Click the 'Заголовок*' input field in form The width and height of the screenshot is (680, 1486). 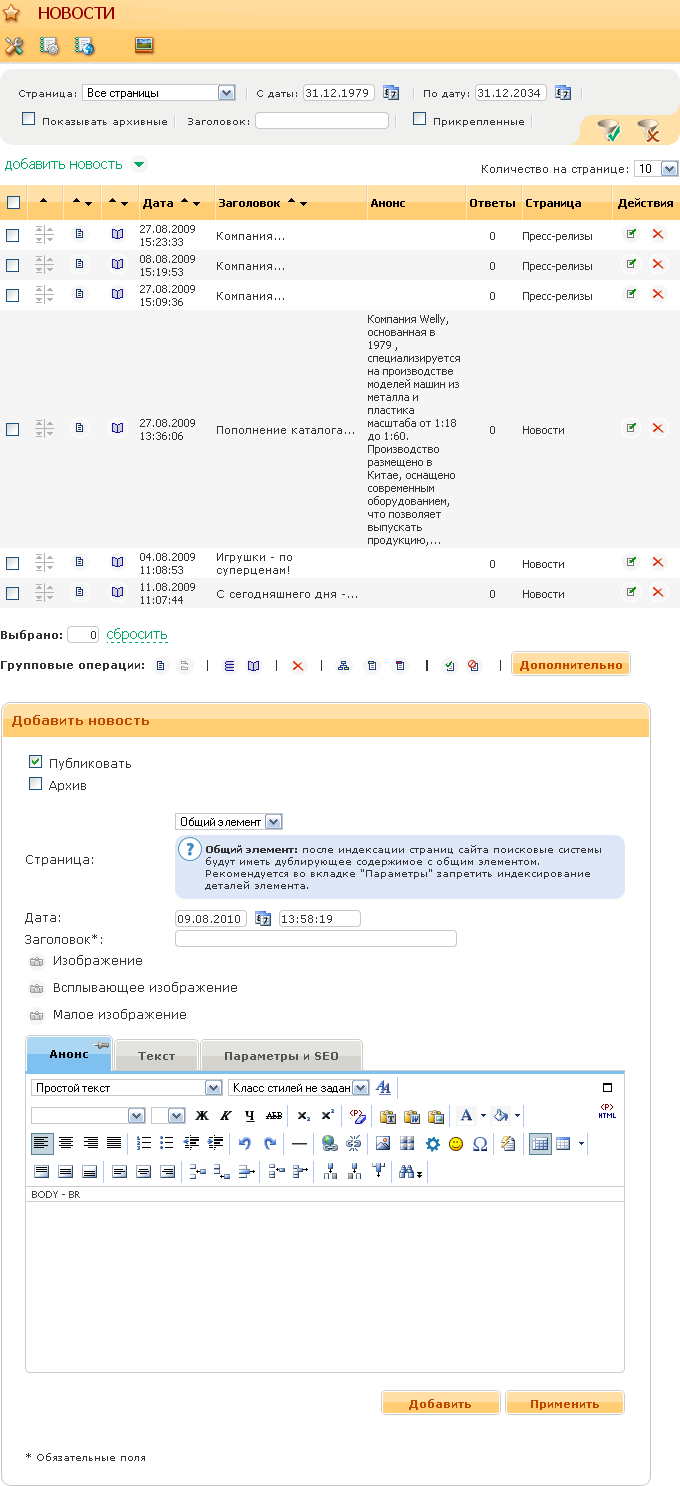tap(315, 939)
